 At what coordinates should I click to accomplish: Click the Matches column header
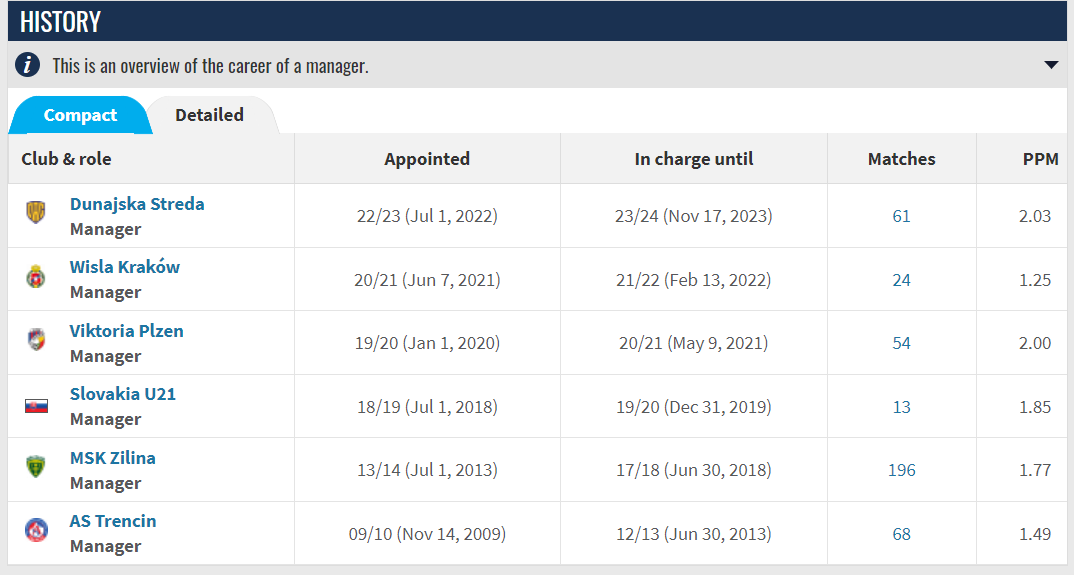(901, 159)
